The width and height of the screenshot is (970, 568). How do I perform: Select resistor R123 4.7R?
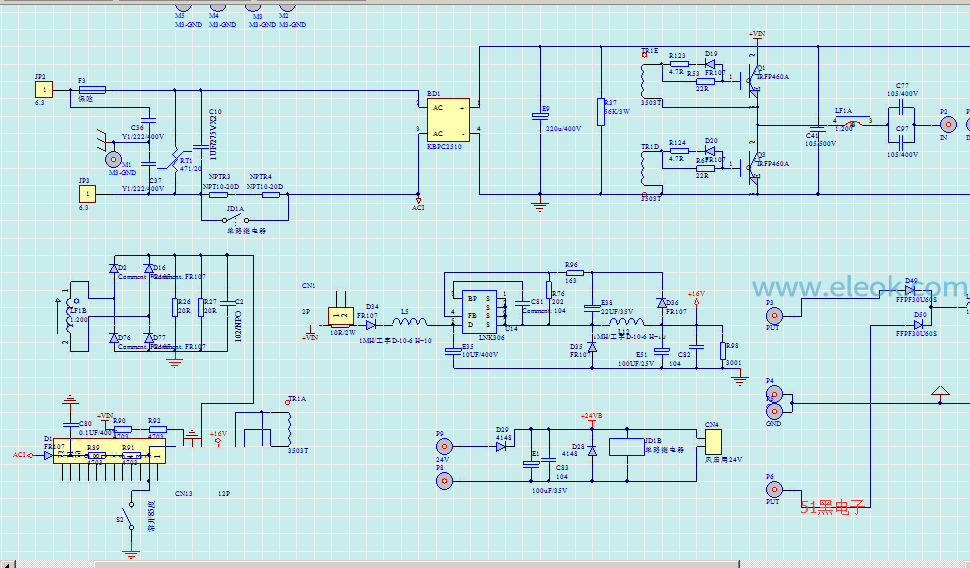679,64
